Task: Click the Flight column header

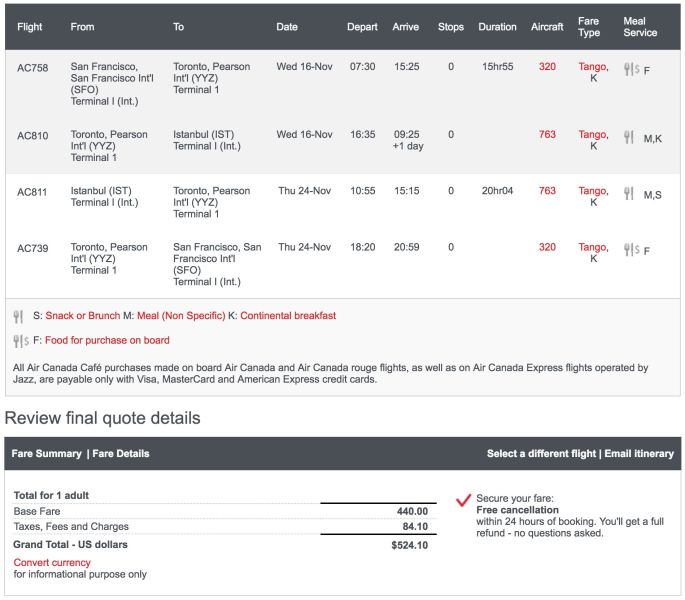Action: (x=30, y=27)
